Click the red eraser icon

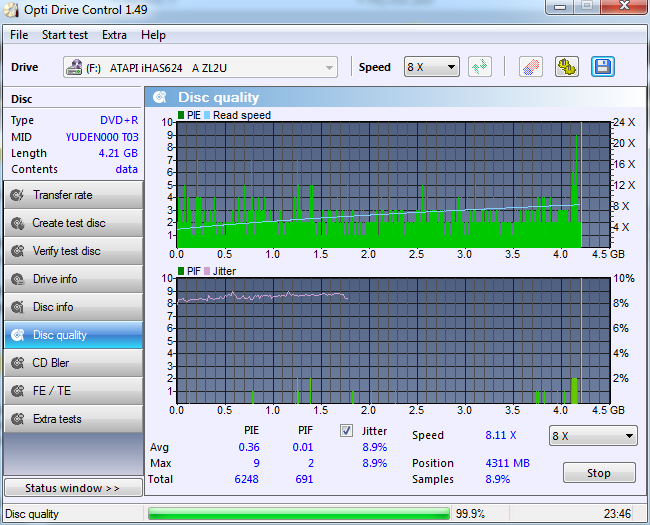pyautogui.click(x=531, y=67)
